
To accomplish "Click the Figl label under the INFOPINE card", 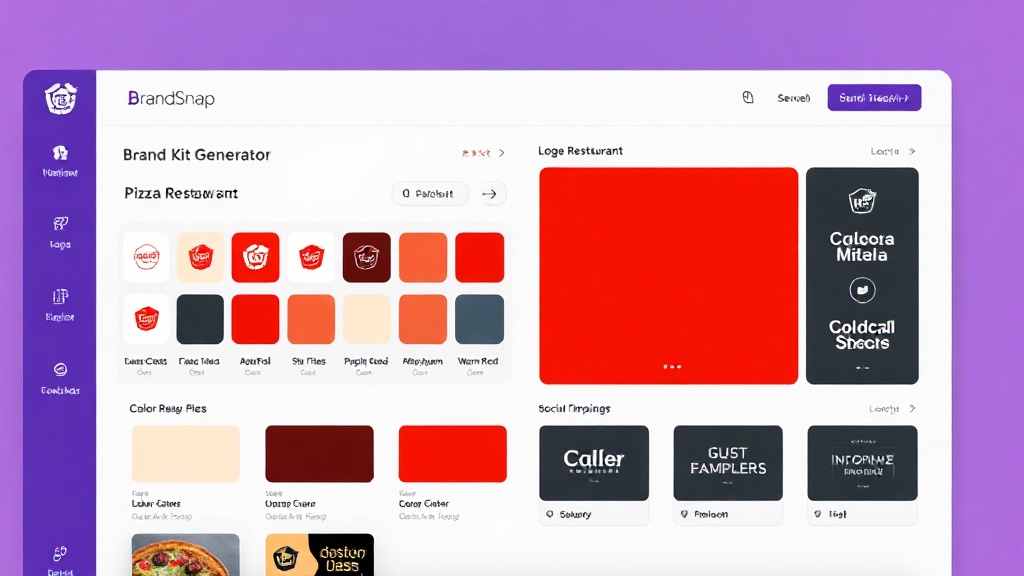I will click(x=837, y=514).
